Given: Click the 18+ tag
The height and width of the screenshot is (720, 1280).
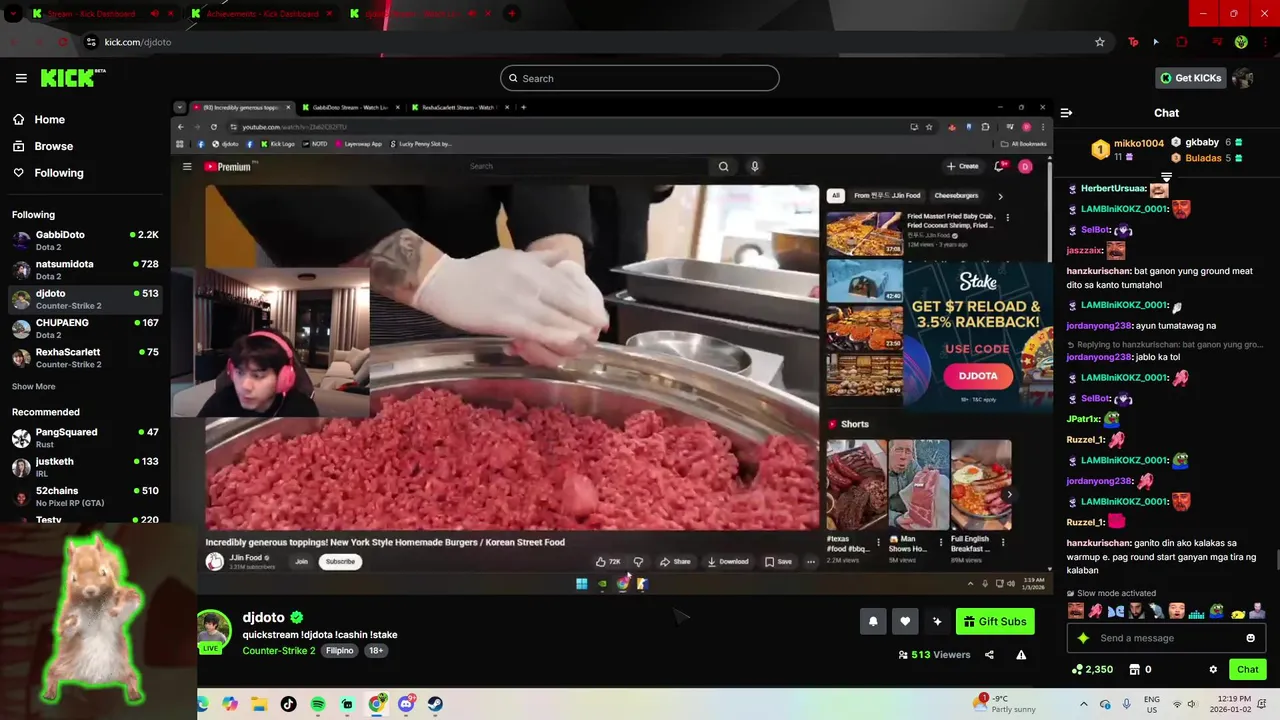Looking at the screenshot, I should click(376, 650).
